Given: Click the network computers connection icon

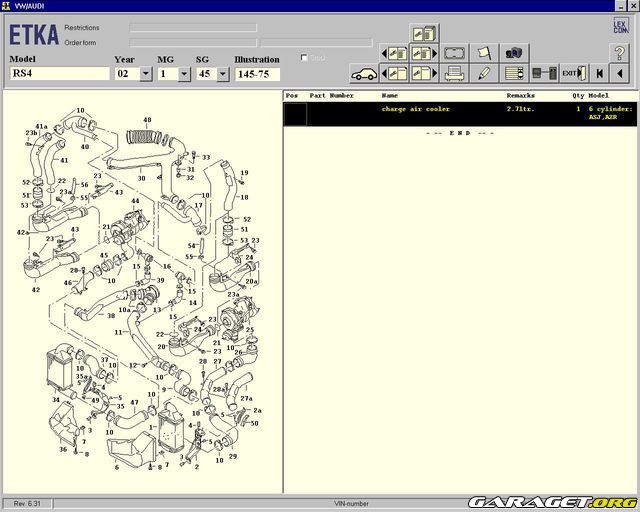Looking at the screenshot, I should click(x=545, y=73).
